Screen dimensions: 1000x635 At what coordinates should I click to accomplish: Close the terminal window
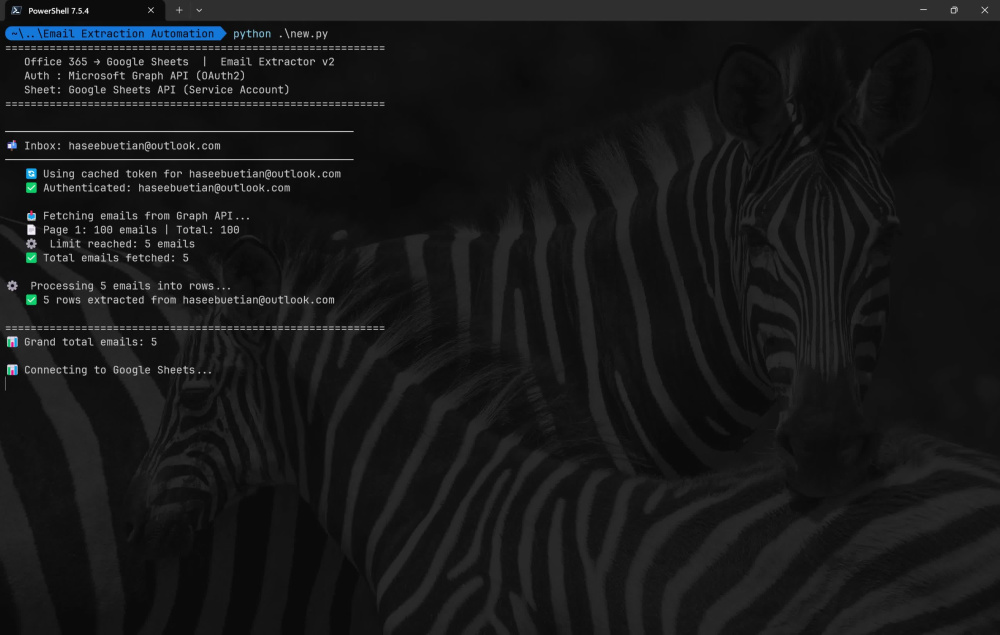click(985, 10)
